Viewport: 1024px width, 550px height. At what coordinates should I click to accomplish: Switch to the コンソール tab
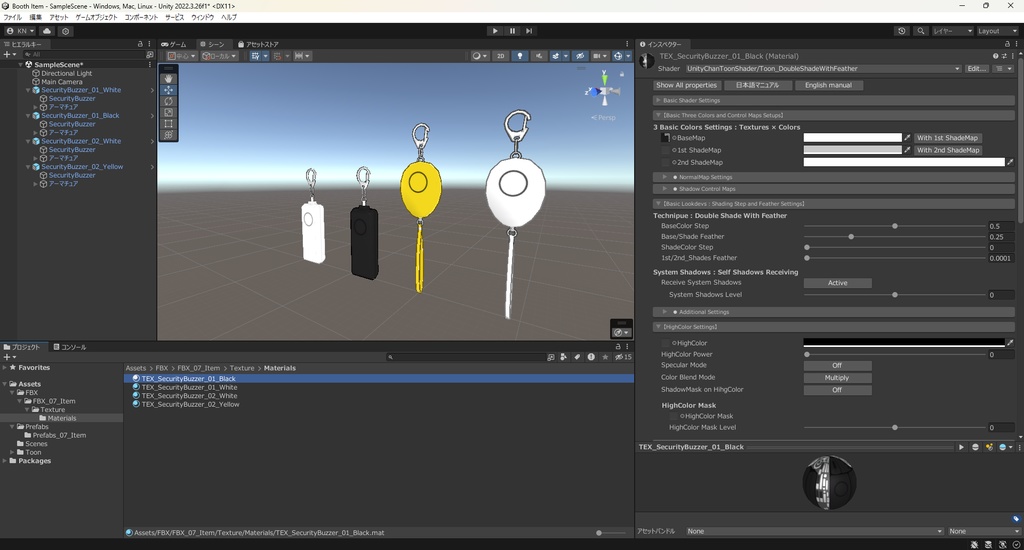coord(70,347)
